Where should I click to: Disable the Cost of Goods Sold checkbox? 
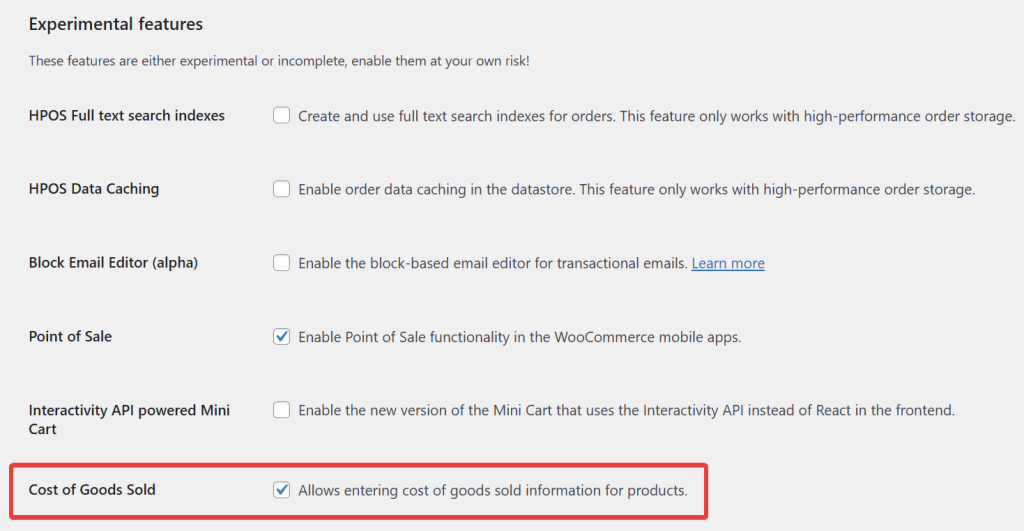282,490
